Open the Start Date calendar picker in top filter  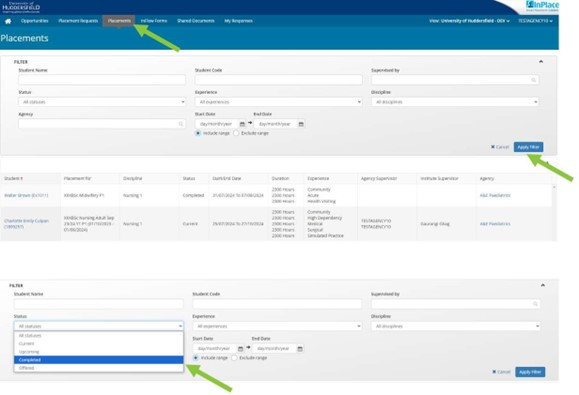[x=242, y=124]
